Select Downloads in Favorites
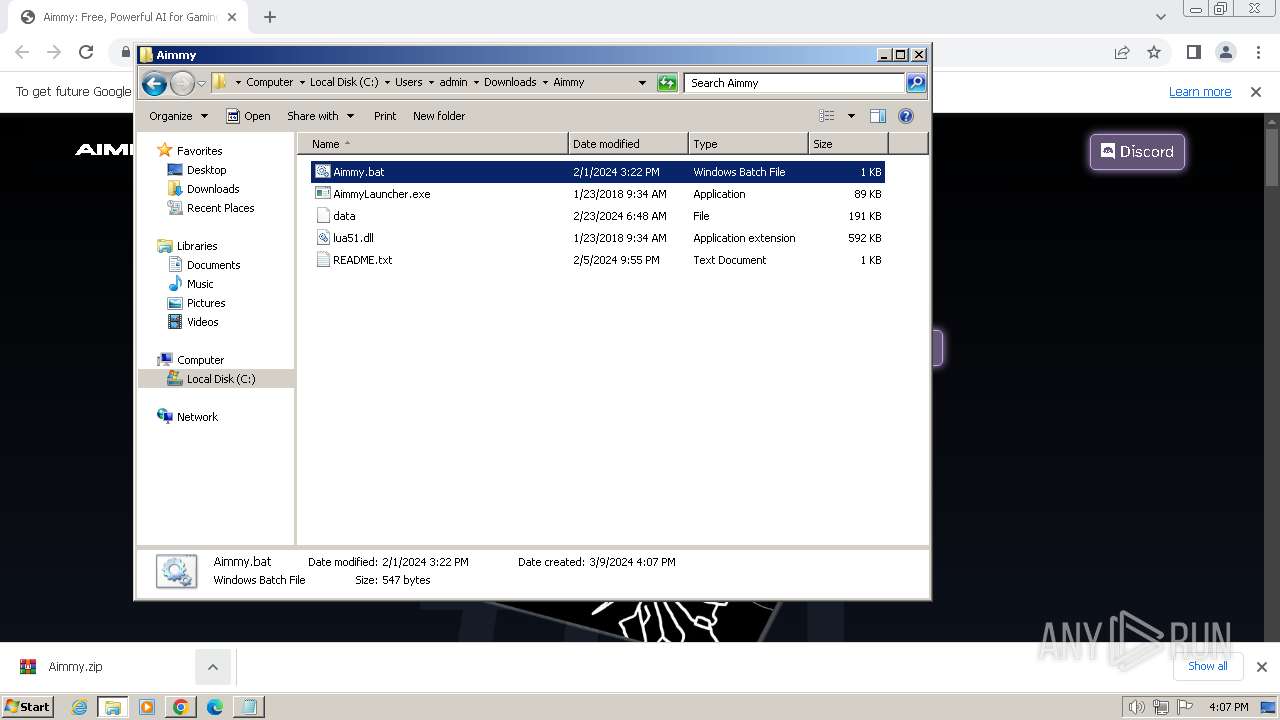 click(213, 189)
